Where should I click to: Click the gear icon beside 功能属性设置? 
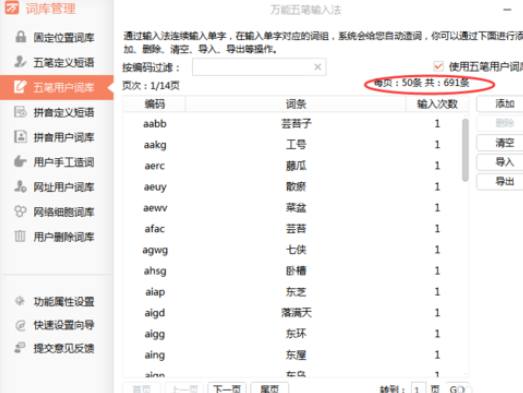tap(20, 301)
